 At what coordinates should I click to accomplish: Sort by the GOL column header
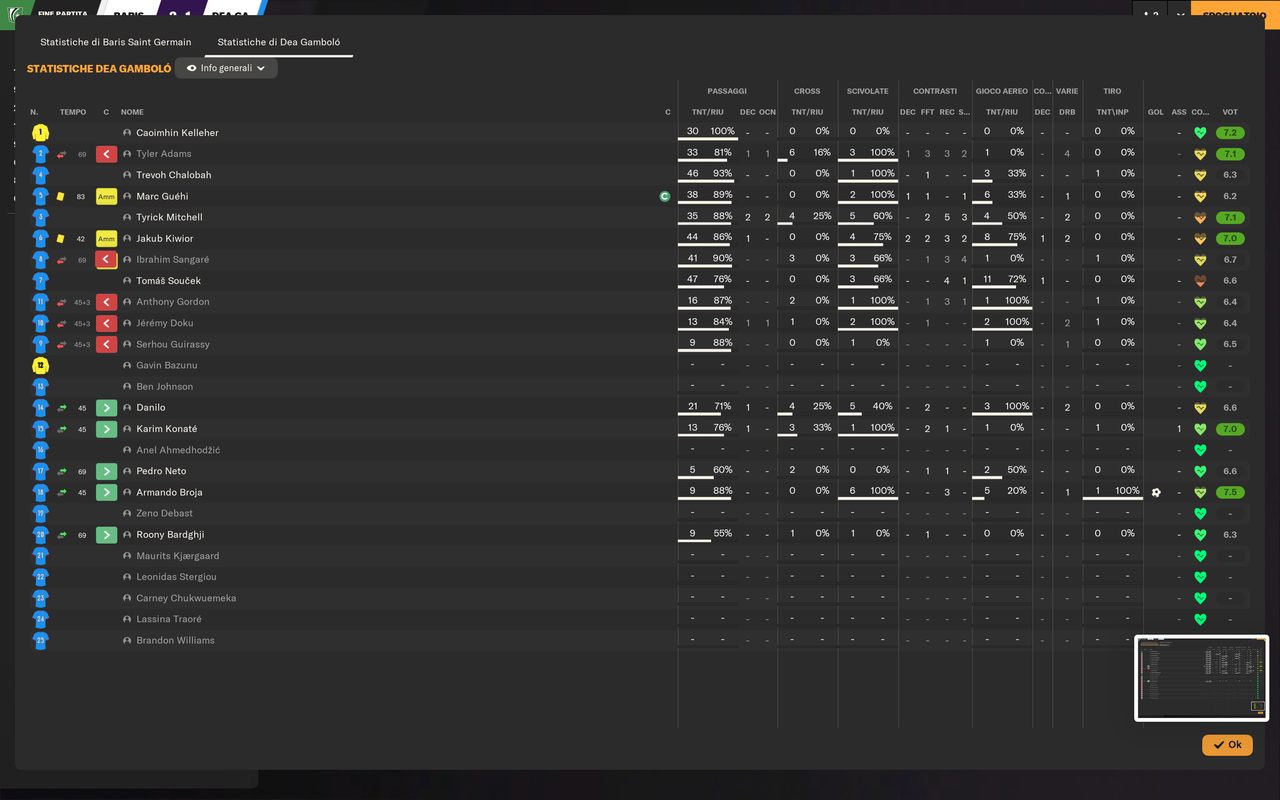click(1156, 112)
